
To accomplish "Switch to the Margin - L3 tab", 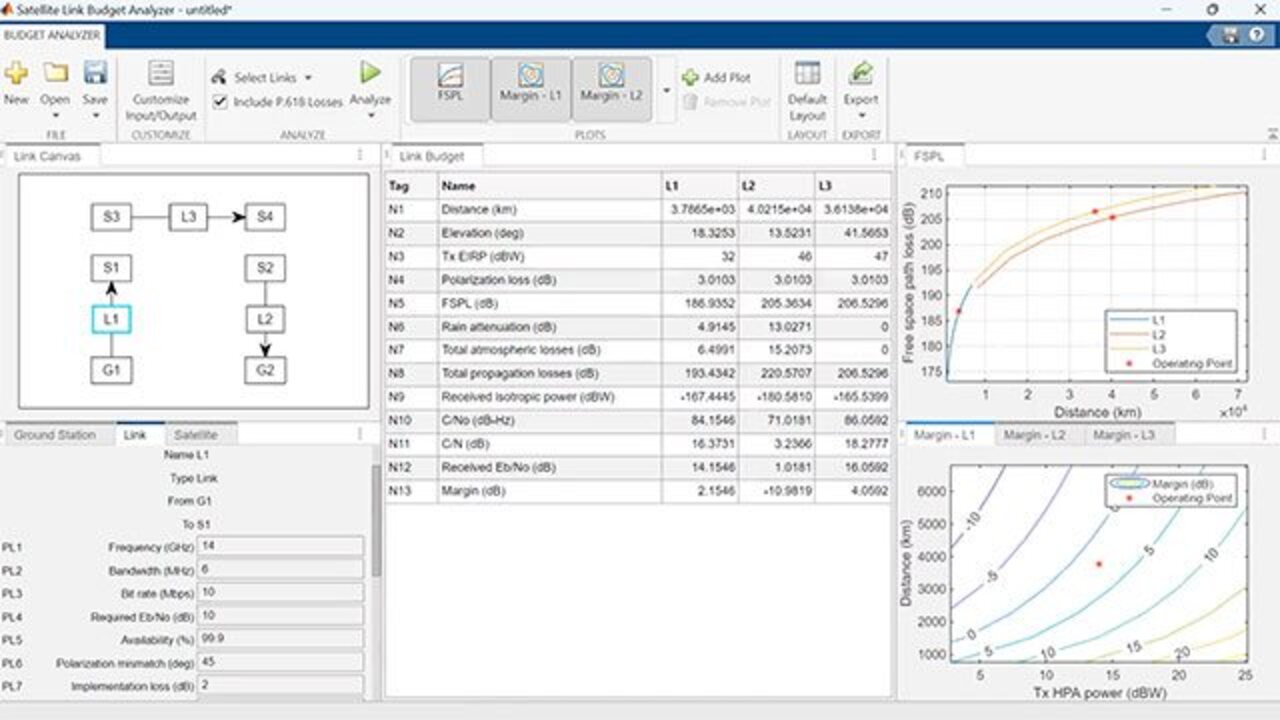I will tap(1123, 435).
